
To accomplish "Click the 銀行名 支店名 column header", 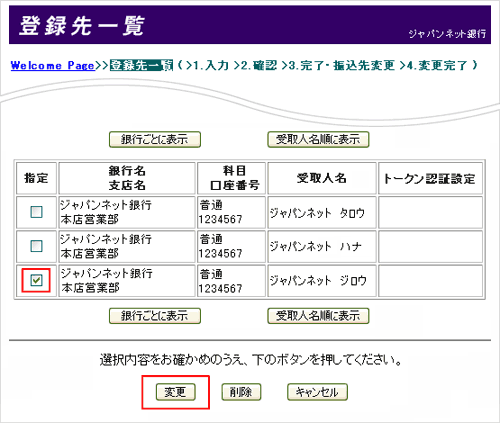I will (127, 178).
